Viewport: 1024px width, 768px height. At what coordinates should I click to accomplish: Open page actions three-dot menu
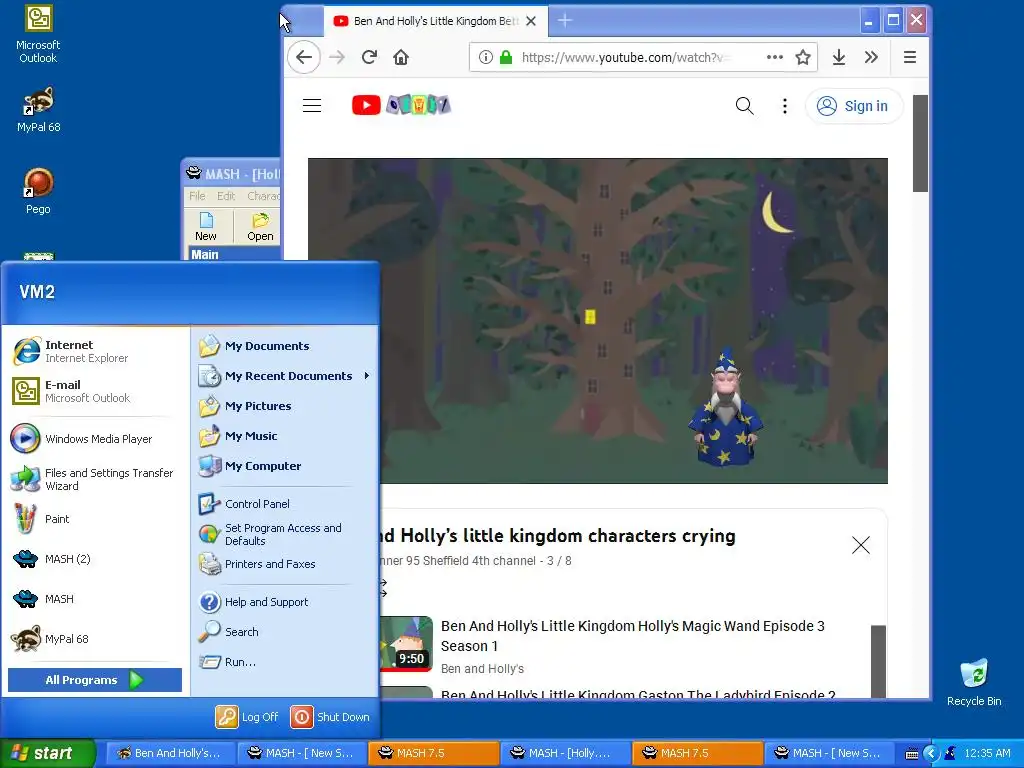point(775,57)
